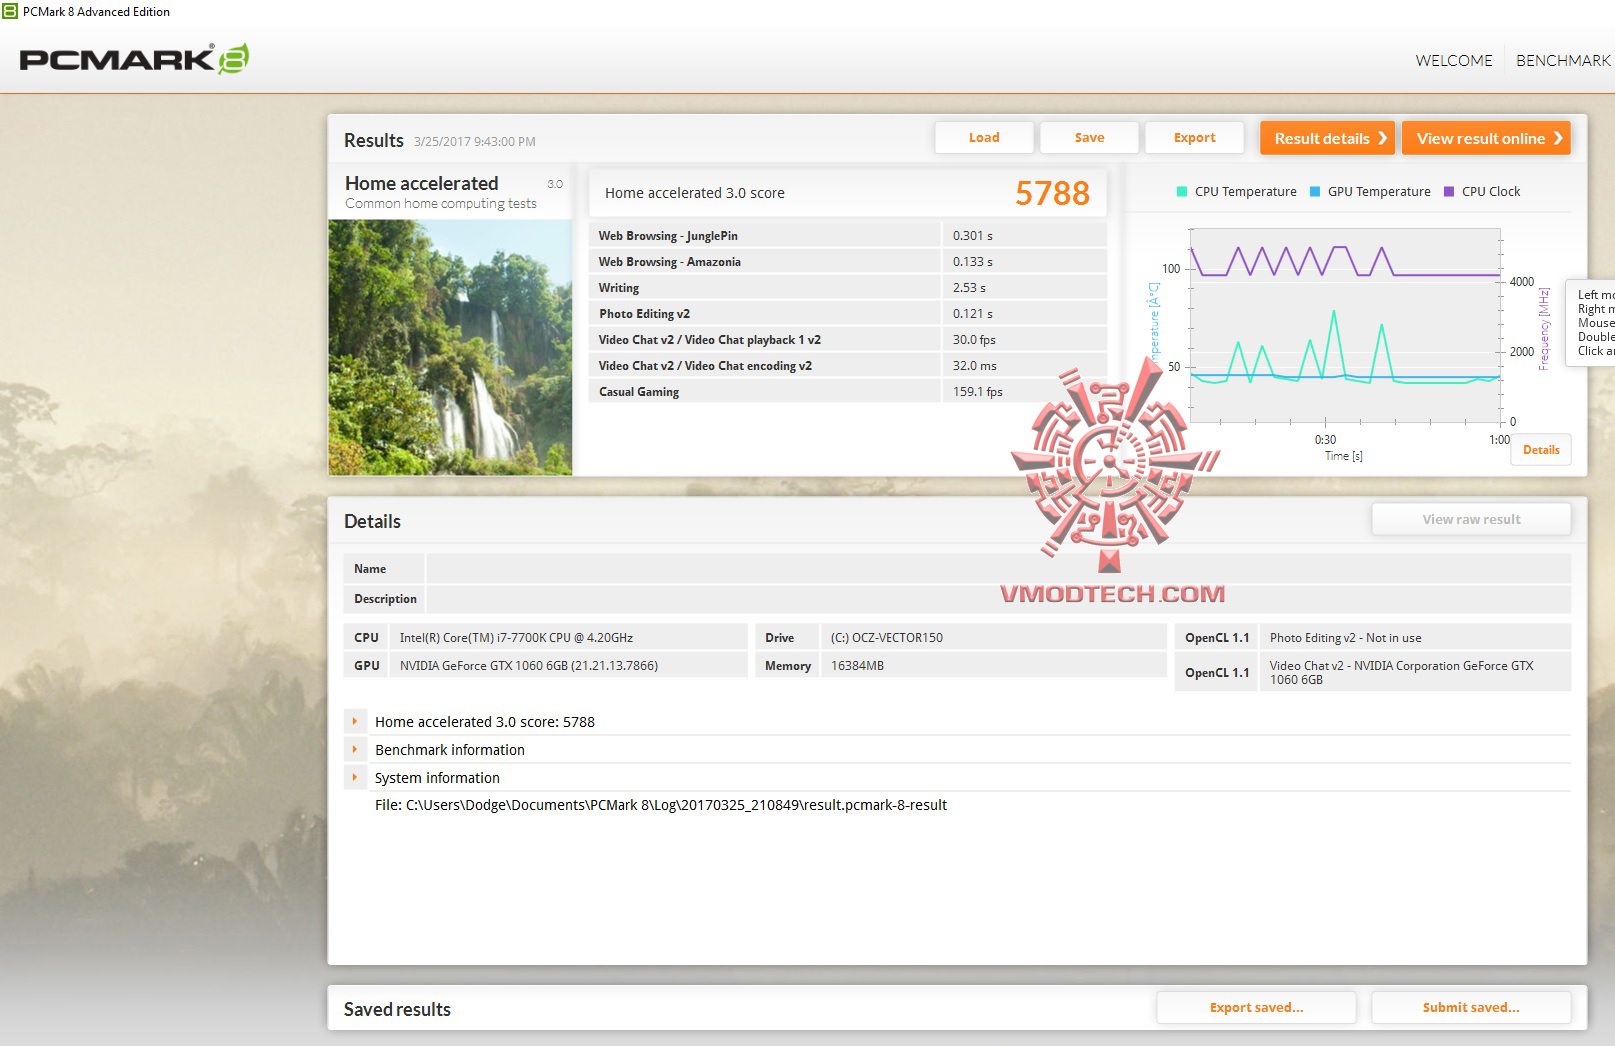The image size is (1615, 1046).
Task: Click the PCMark 8 logo
Action: click(x=134, y=59)
